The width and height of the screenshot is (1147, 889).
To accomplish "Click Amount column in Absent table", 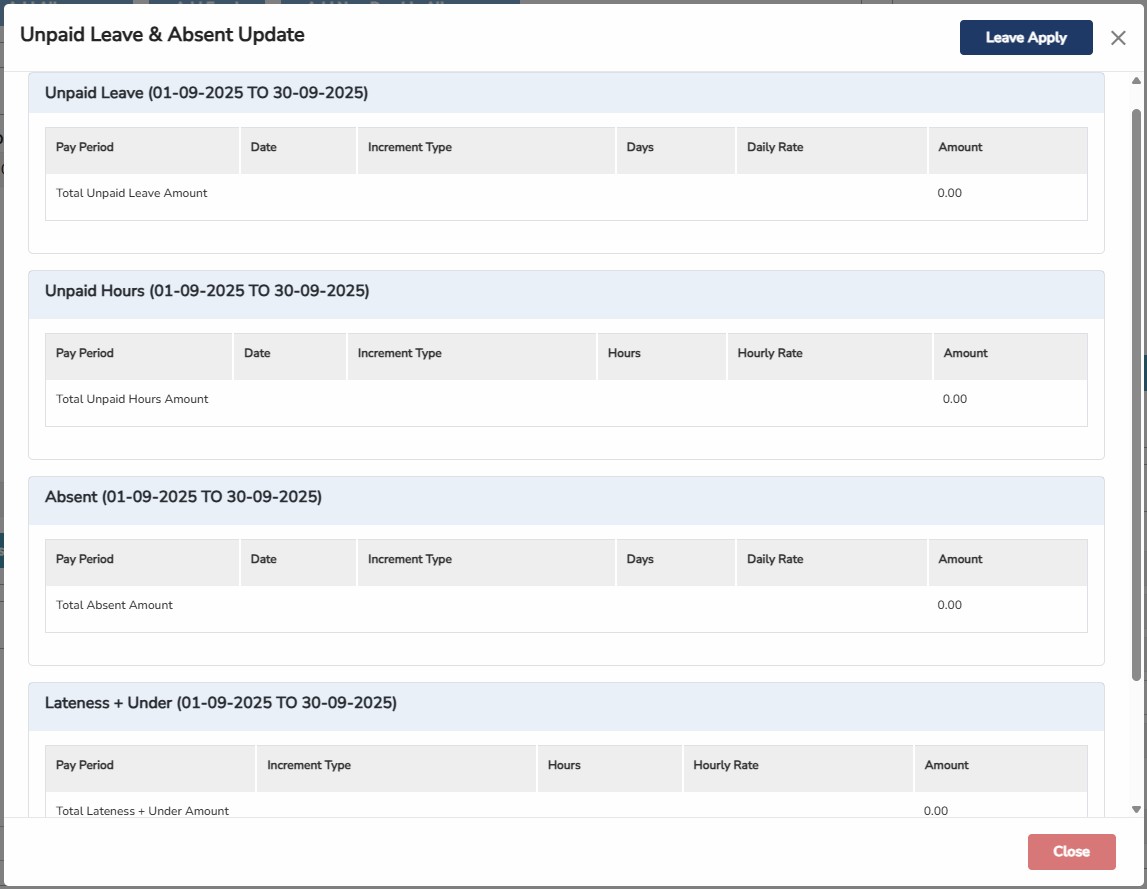I will click(960, 559).
